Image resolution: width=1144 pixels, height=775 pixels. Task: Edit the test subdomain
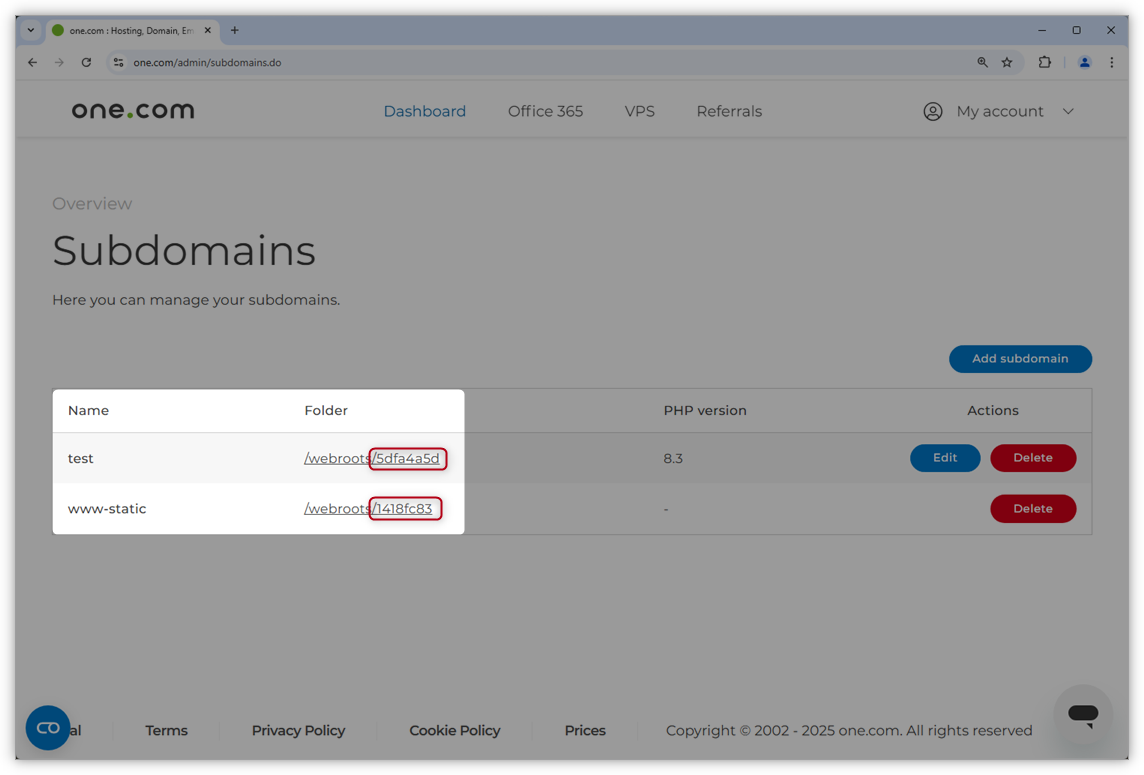(944, 458)
